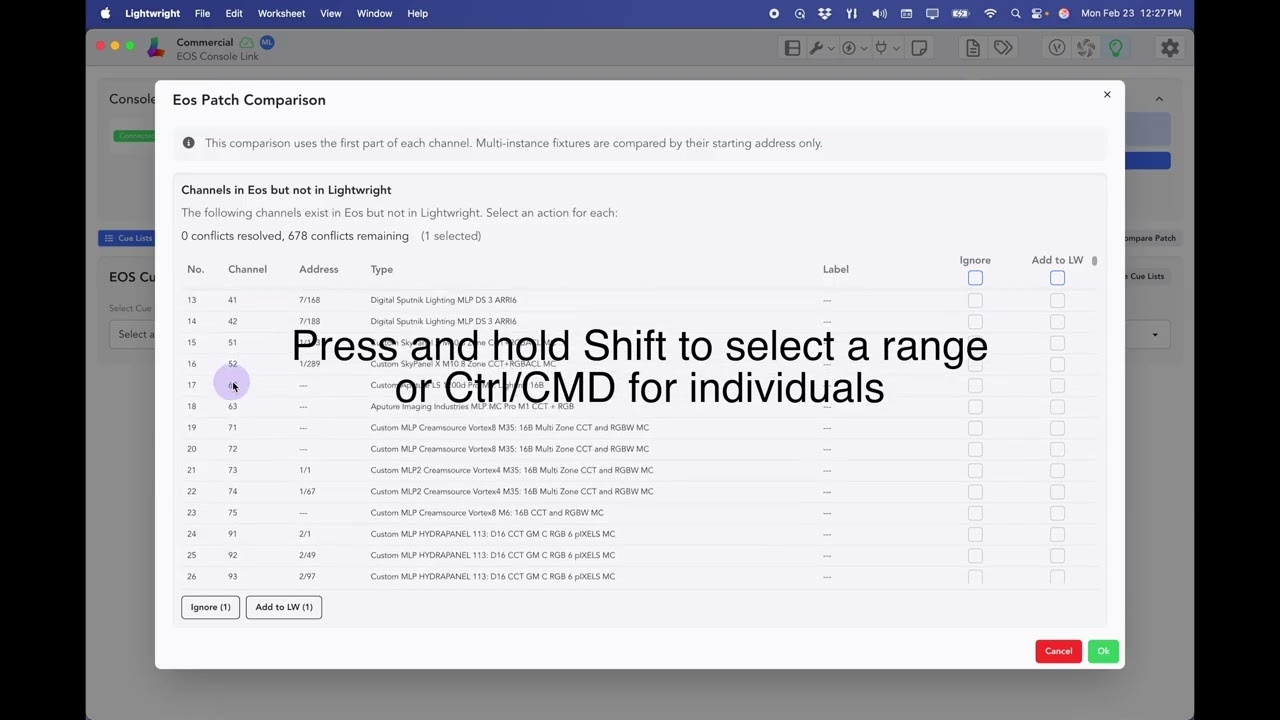Expand the lightning bolt dropdown chevron
The height and width of the screenshot is (720, 1280).
coord(864,48)
